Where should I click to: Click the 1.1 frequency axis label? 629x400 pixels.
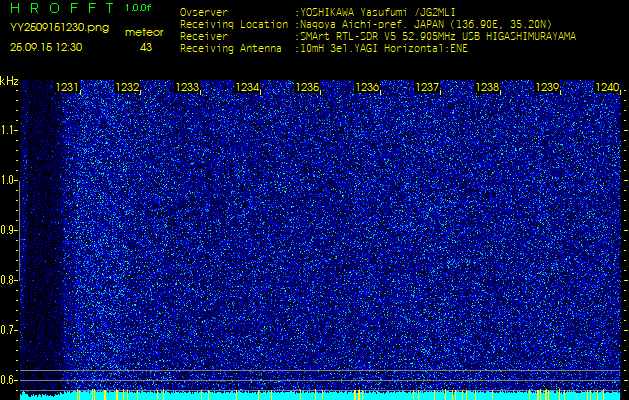[8, 130]
